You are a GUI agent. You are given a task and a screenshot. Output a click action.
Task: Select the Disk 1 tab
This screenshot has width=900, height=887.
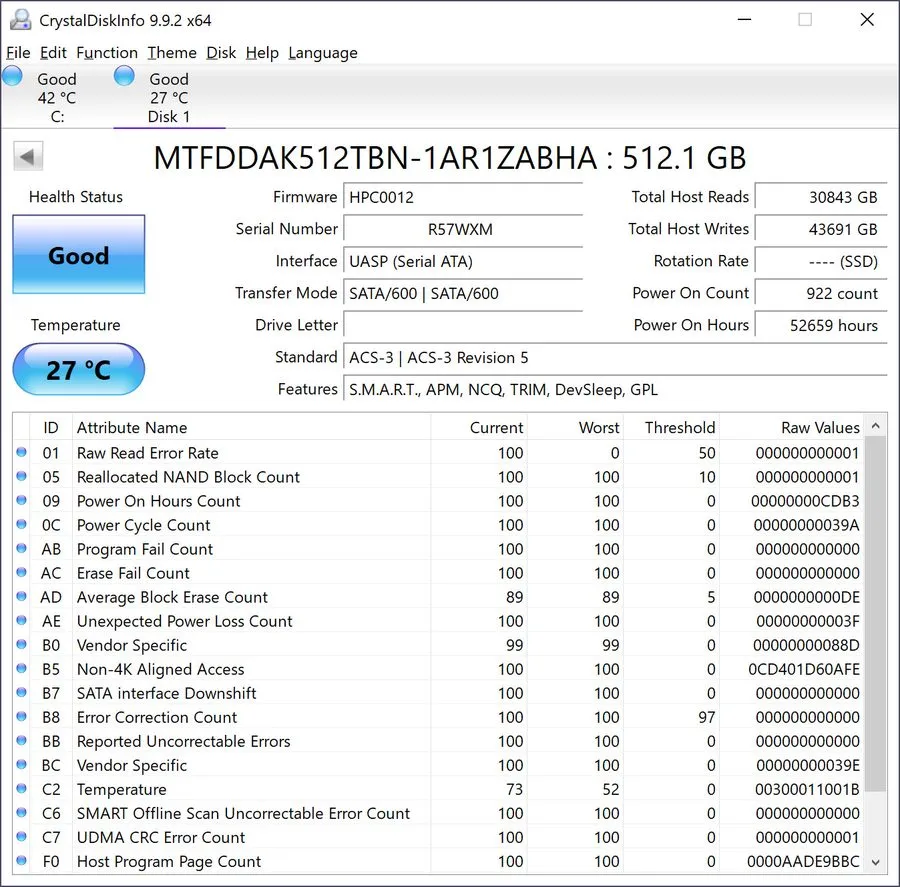tap(169, 97)
